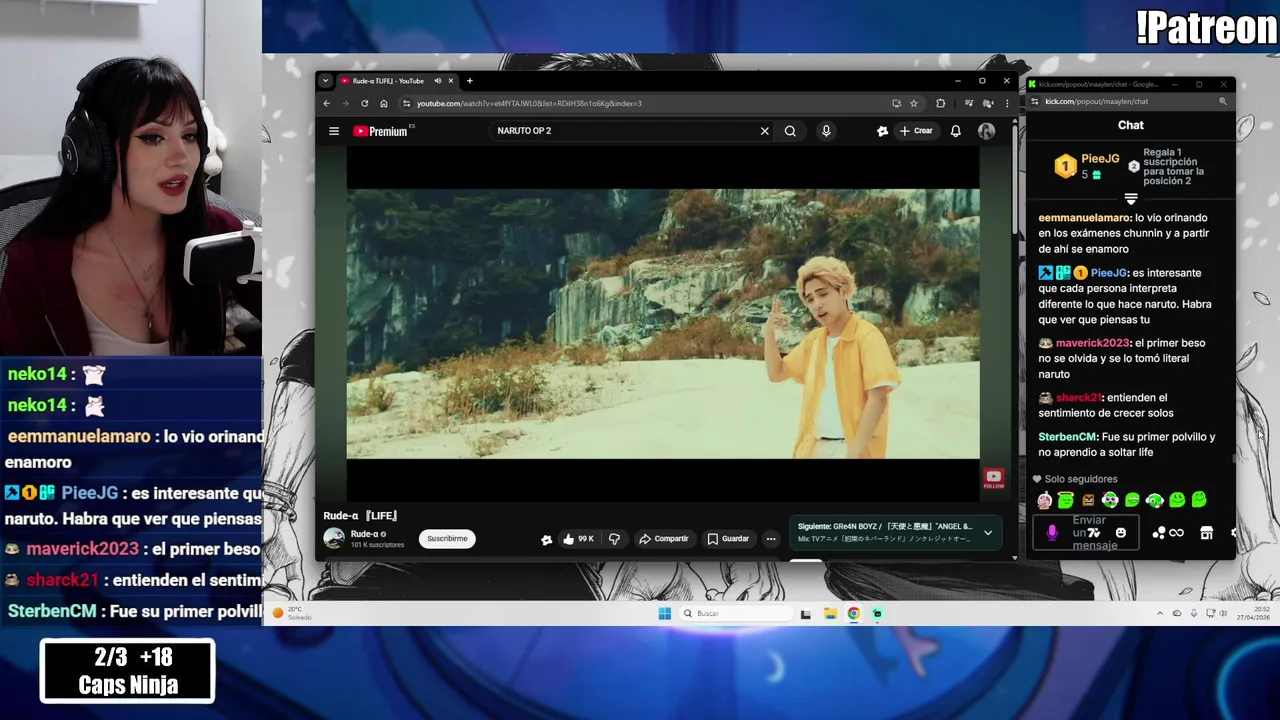The height and width of the screenshot is (720, 1280).
Task: Expand the Siguiente playlist panel chevron
Action: [x=988, y=533]
